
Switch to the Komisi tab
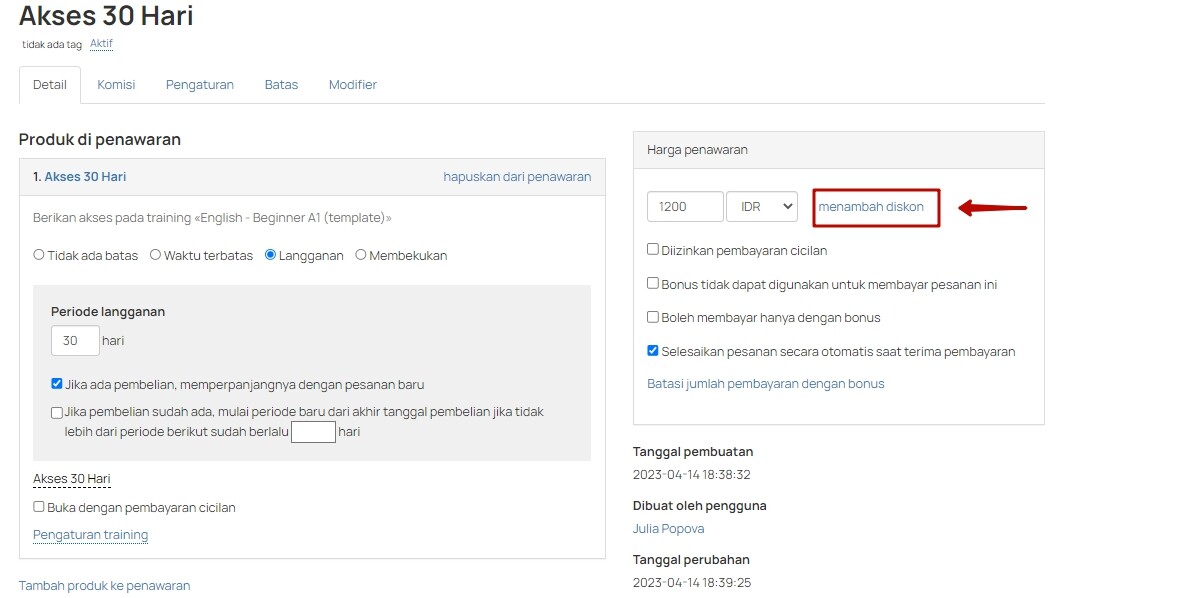(x=116, y=85)
